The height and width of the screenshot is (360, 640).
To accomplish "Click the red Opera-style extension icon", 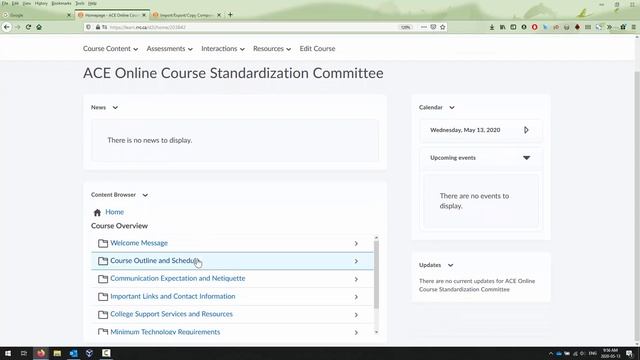I will [x=534, y=27].
